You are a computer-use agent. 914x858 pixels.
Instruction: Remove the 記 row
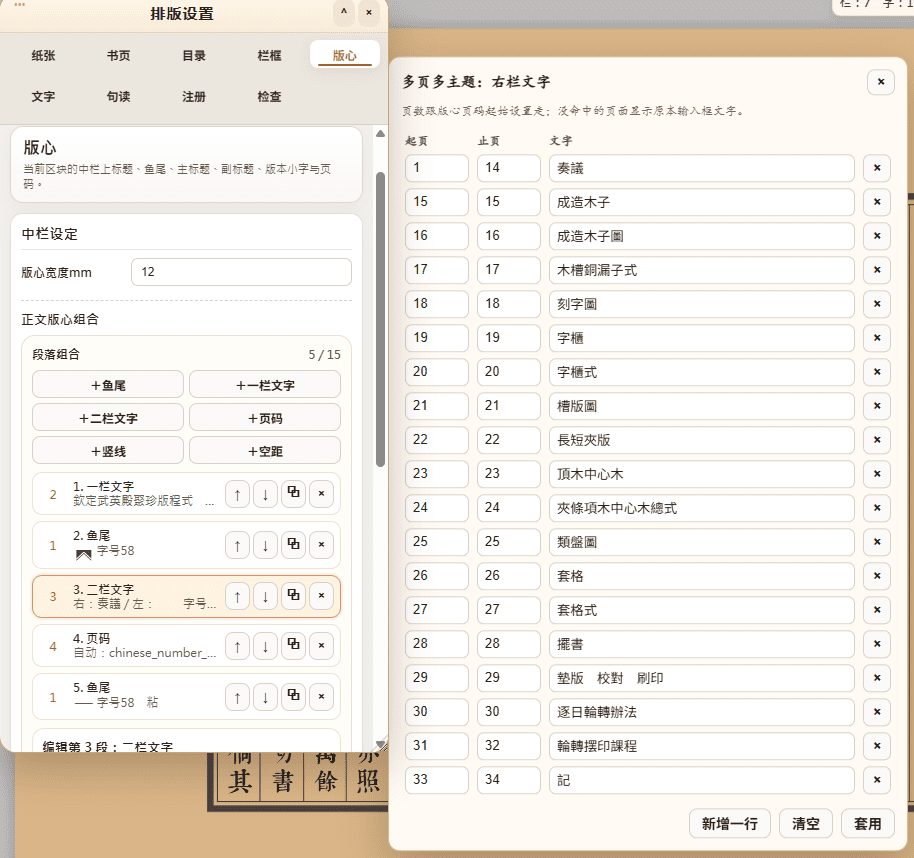click(877, 780)
